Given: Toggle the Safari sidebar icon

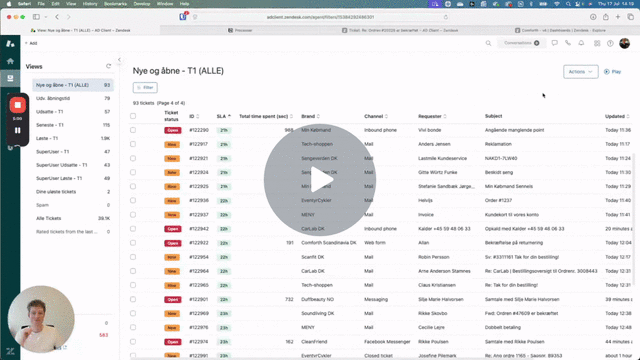Looking at the screenshot, I should [36, 17].
